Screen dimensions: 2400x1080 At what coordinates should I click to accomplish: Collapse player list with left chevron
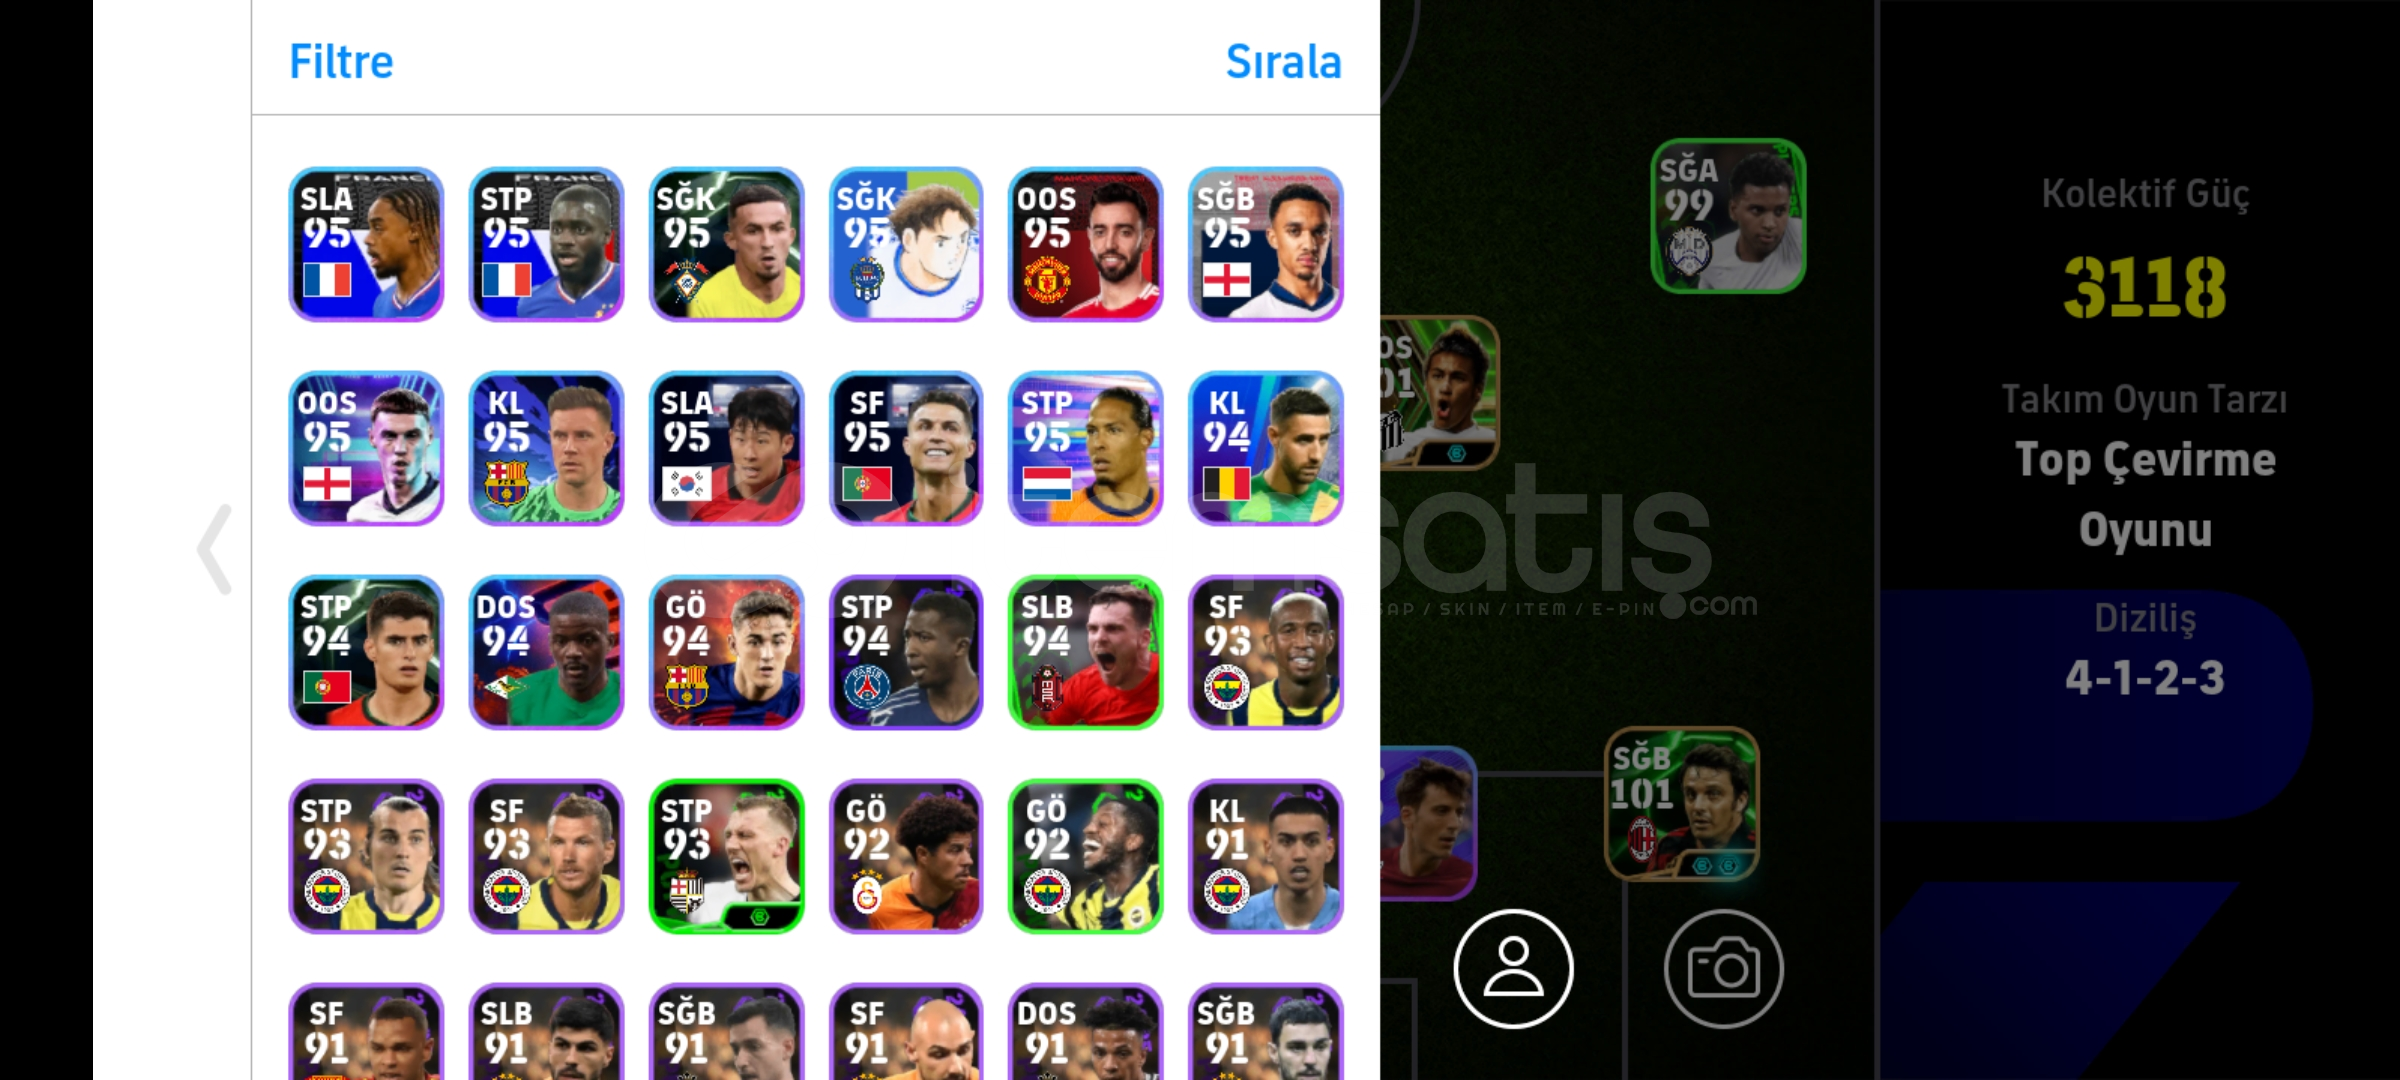tap(215, 549)
